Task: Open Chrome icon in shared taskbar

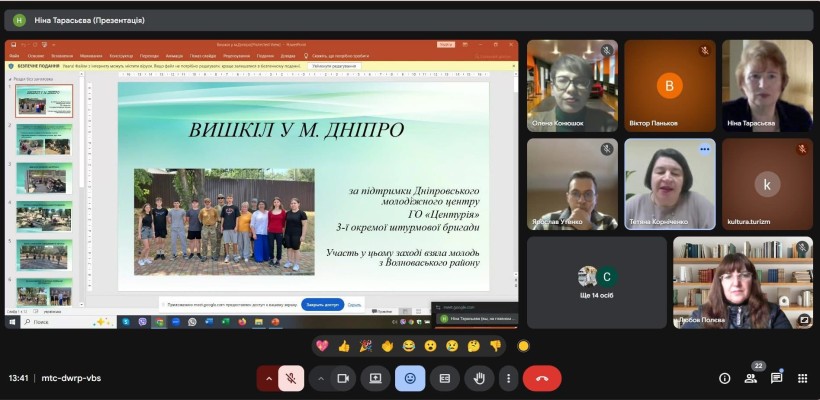Action: tap(159, 322)
